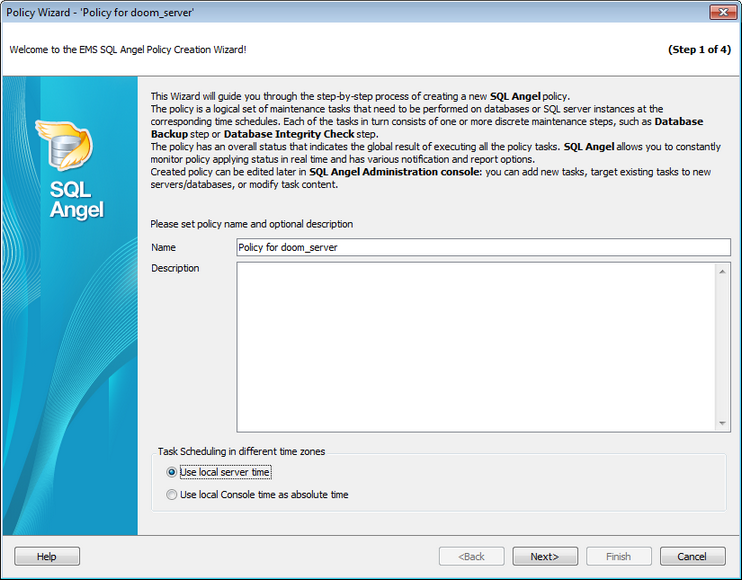This screenshot has height=580, width=742.
Task: Go to next step with Next> button
Action: point(545,556)
